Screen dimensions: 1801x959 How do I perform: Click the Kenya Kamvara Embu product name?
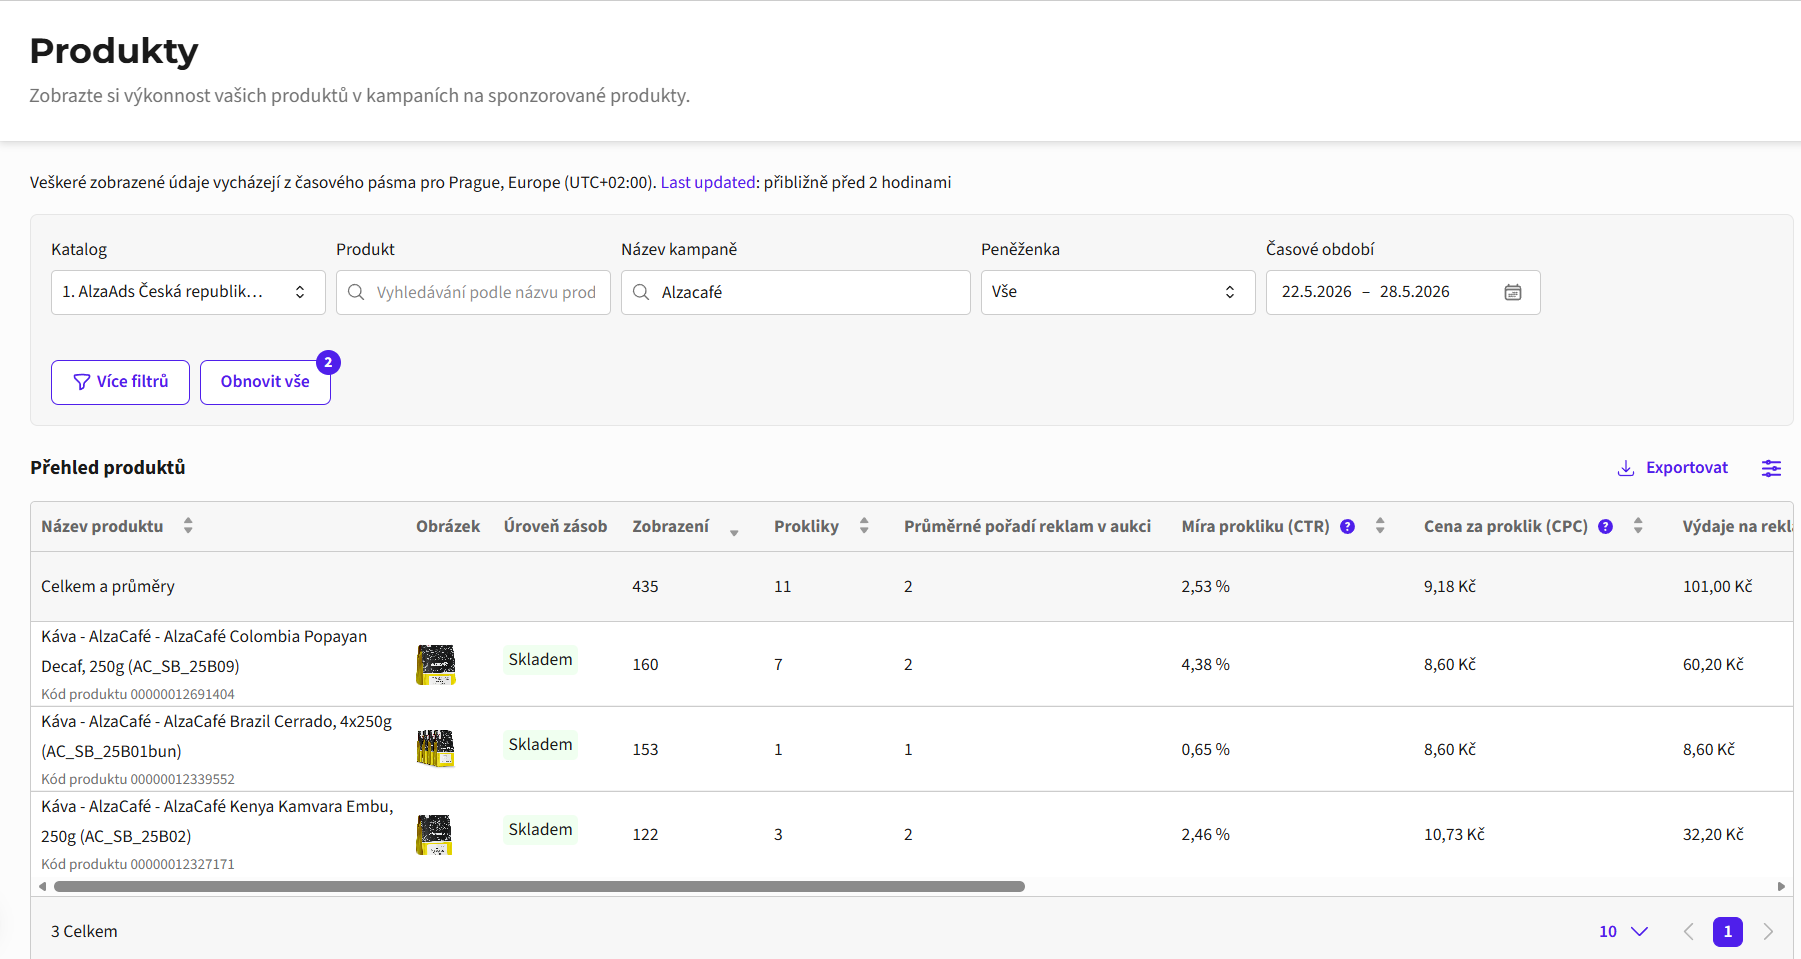coord(217,821)
